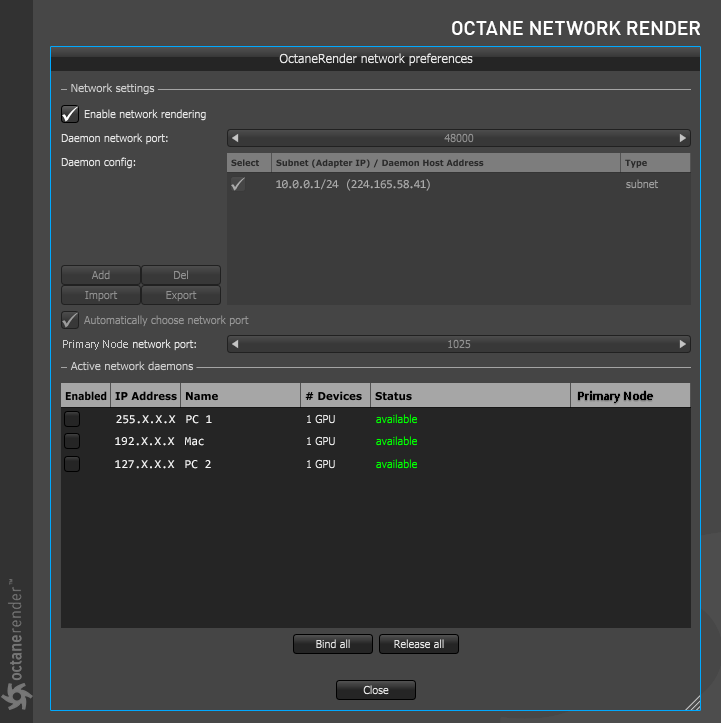Enable the PC 2 daemon checkbox

tap(72, 464)
